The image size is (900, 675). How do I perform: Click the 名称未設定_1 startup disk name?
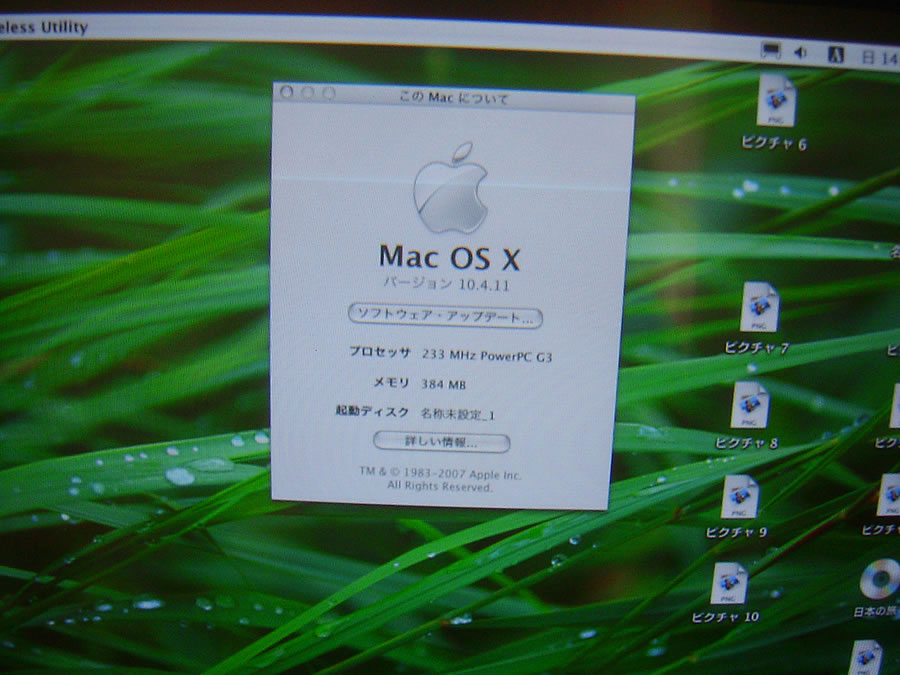pyautogui.click(x=457, y=414)
